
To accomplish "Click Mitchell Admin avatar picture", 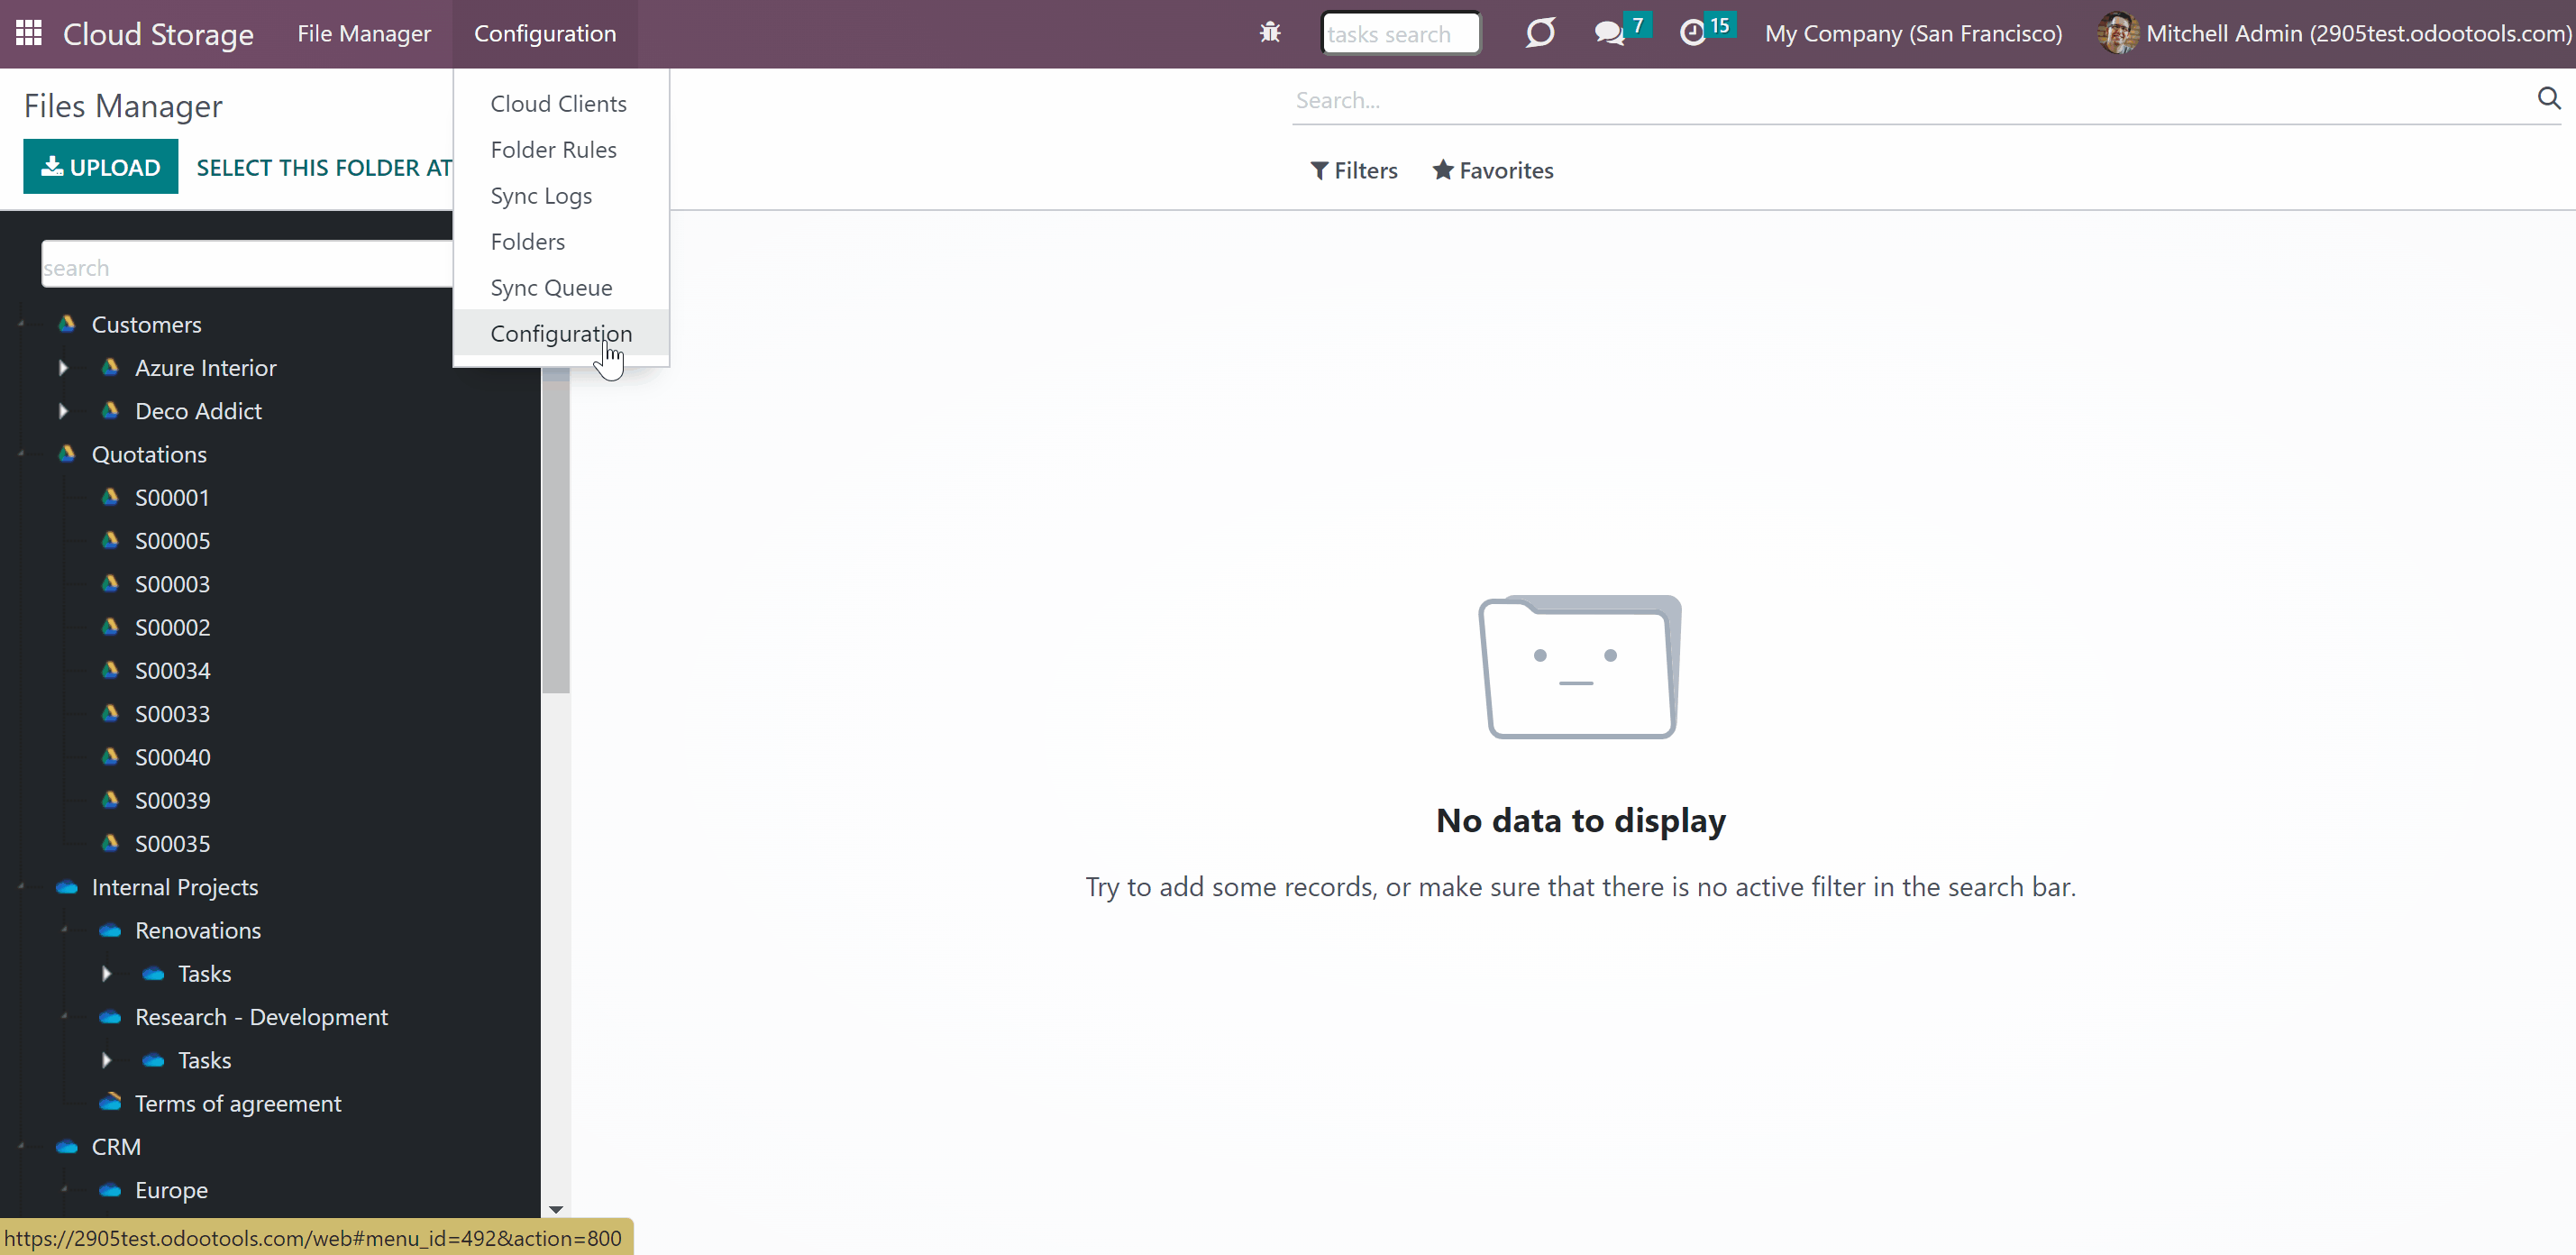I will (x=2118, y=33).
